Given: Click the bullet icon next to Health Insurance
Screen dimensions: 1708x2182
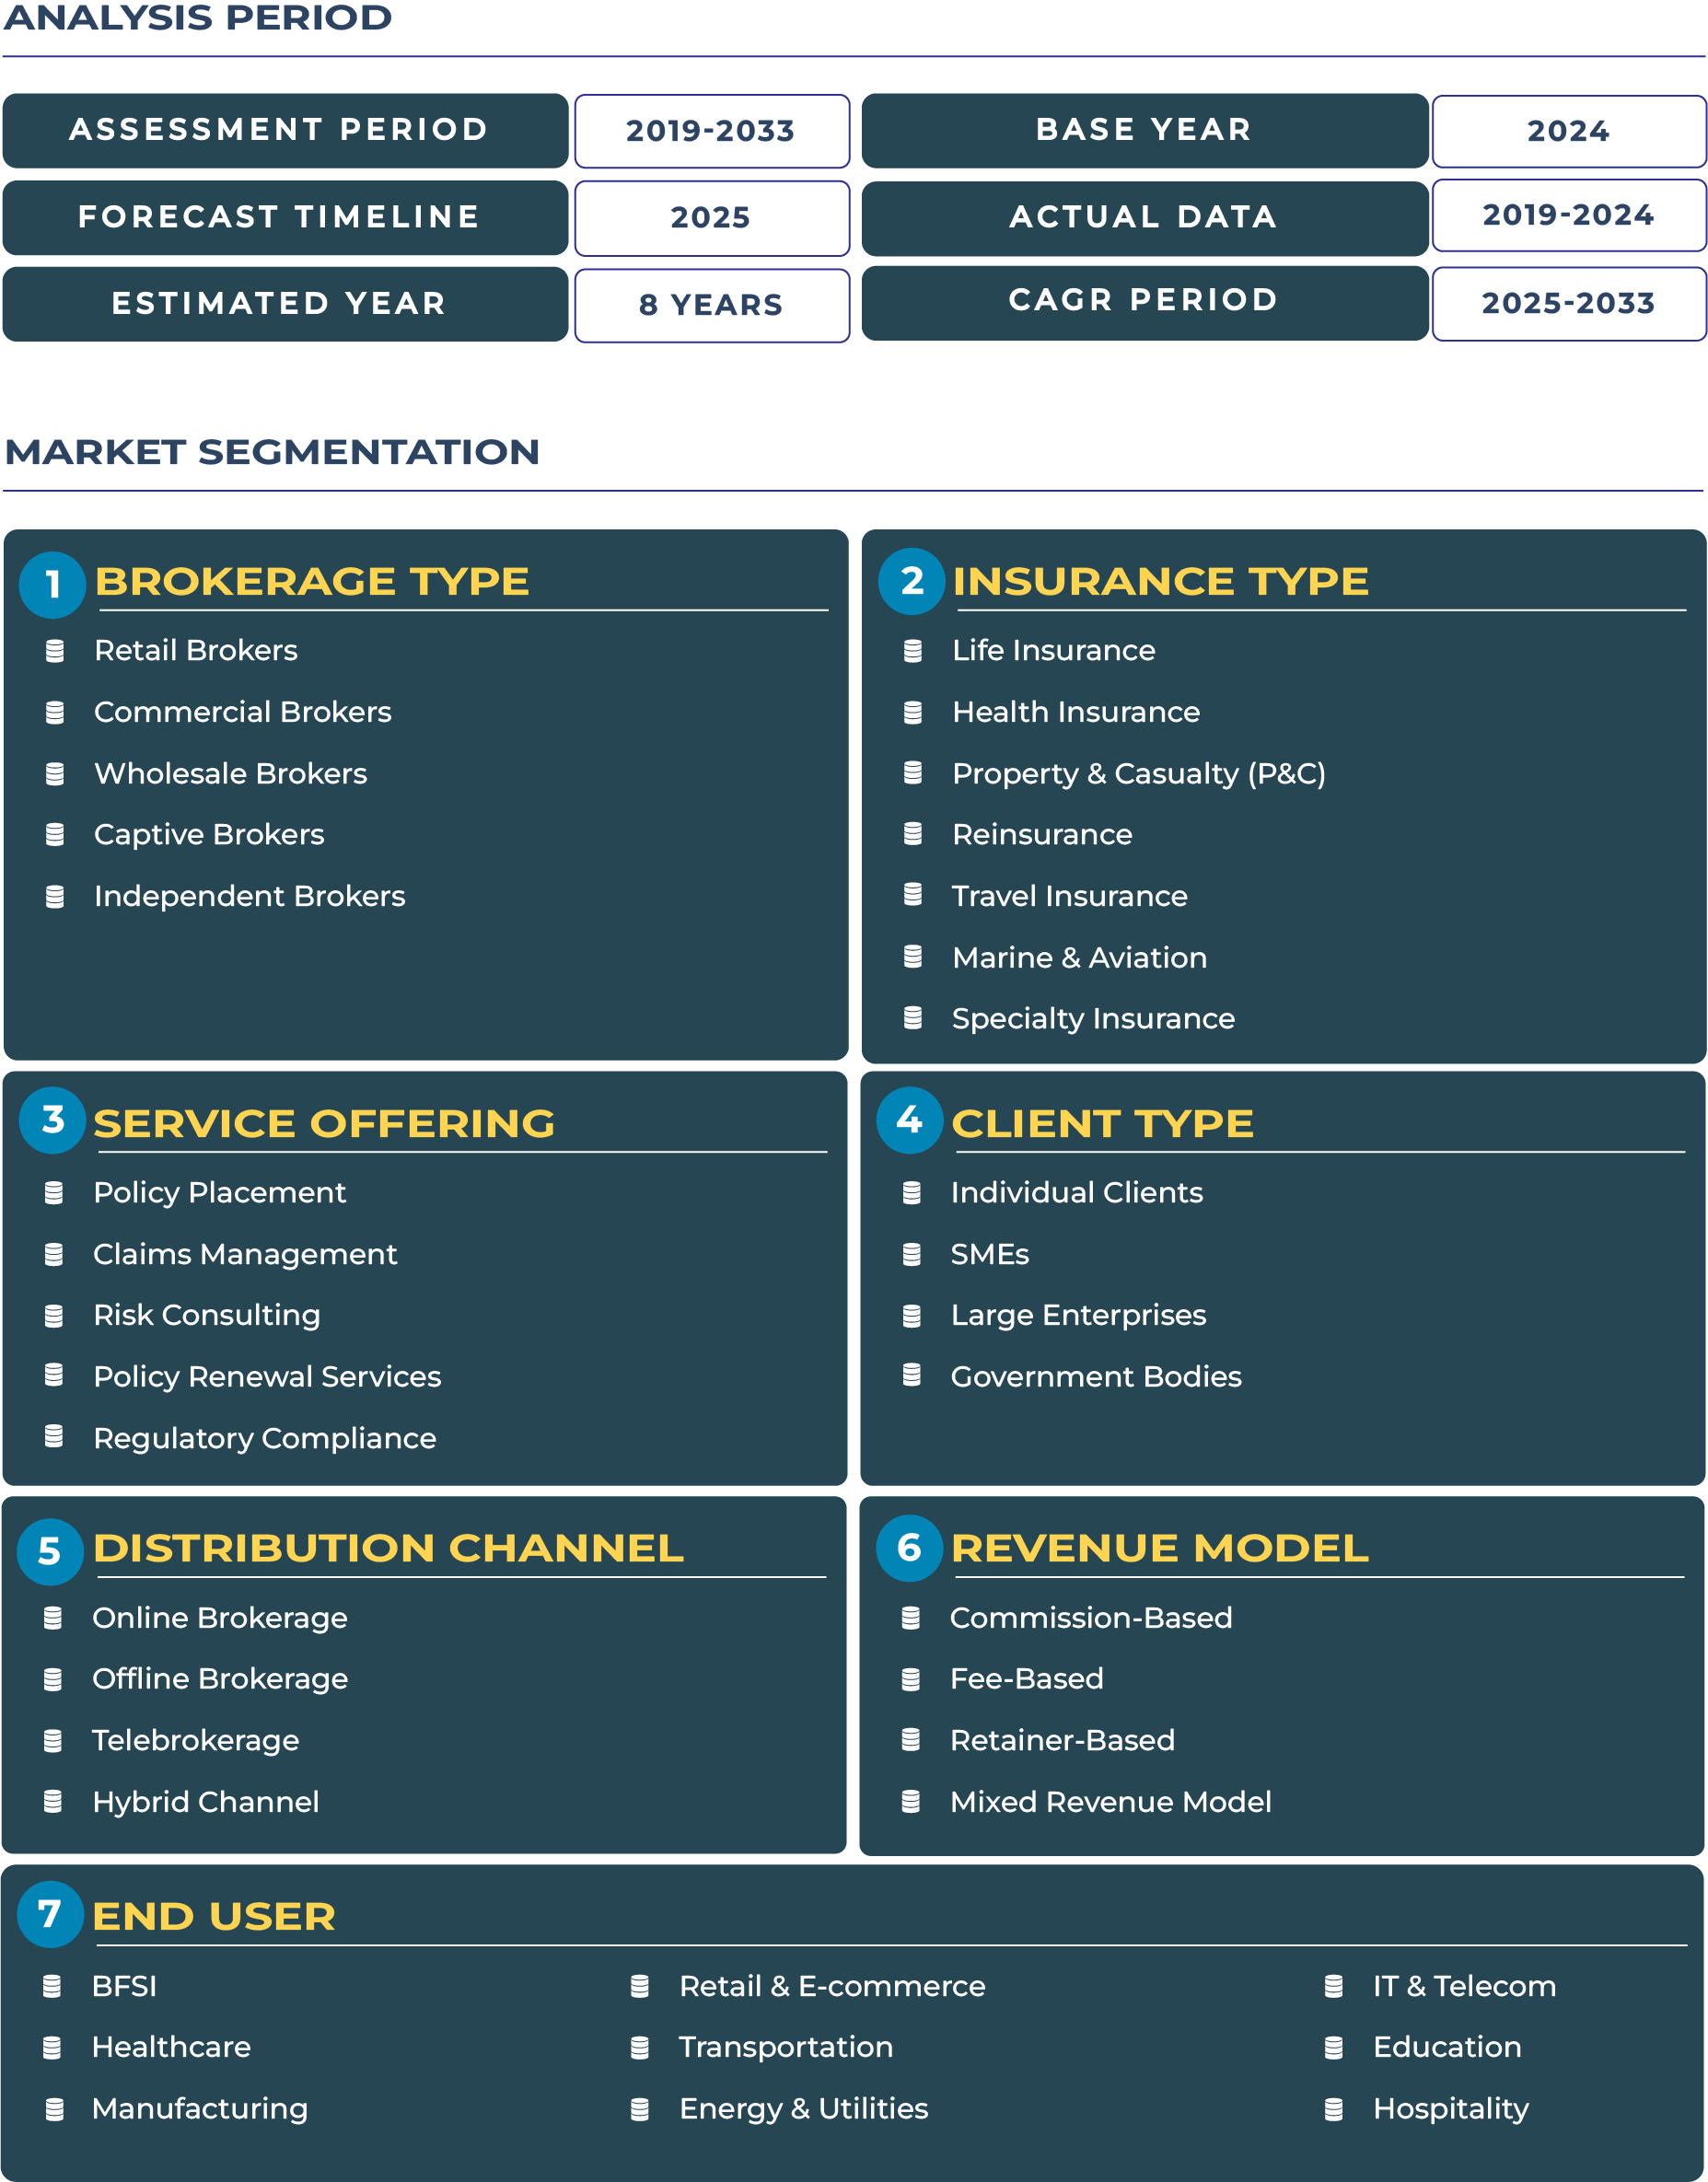Looking at the screenshot, I should tap(913, 712).
